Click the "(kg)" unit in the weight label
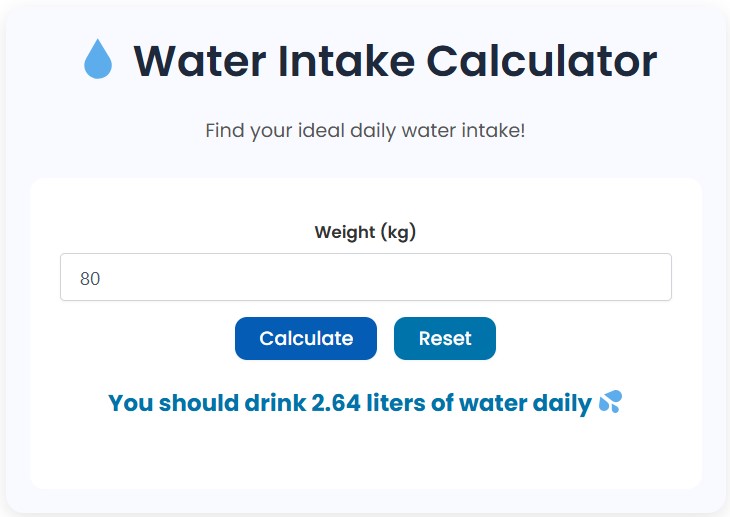Viewport: 730px width, 517px height. 397,233
